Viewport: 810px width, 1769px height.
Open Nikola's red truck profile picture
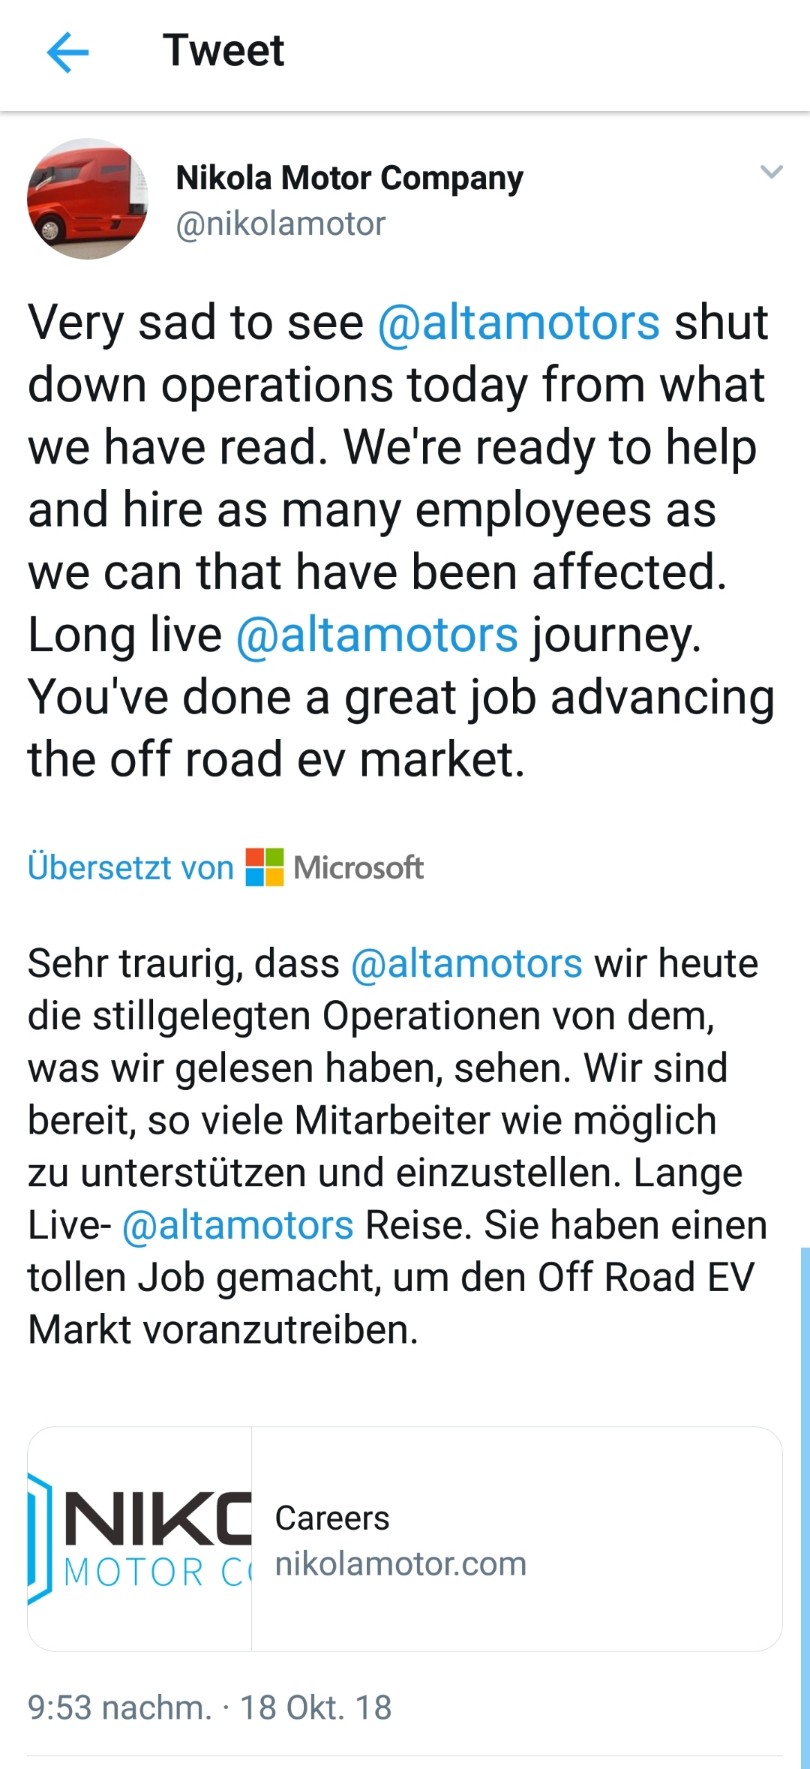click(x=87, y=199)
